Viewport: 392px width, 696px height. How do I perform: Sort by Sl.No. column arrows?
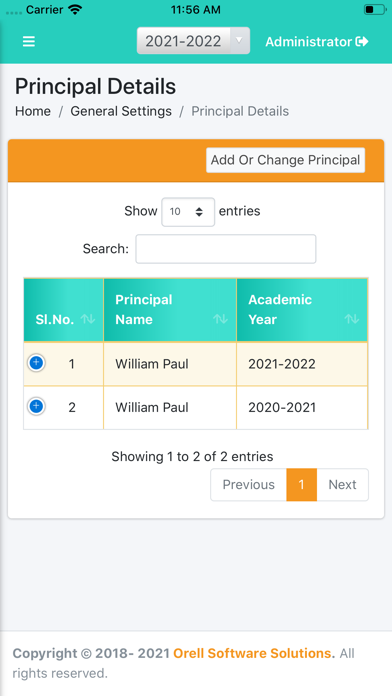(x=88, y=319)
